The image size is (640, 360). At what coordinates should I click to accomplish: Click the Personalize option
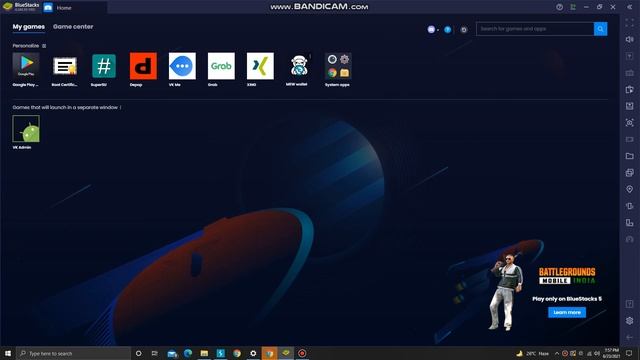(26, 46)
